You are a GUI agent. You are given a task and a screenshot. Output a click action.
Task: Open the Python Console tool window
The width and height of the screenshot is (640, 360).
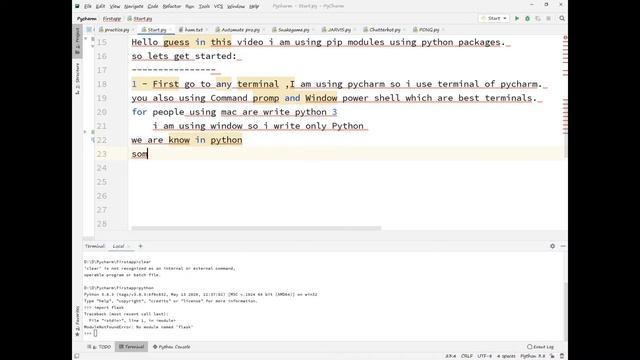(172, 347)
